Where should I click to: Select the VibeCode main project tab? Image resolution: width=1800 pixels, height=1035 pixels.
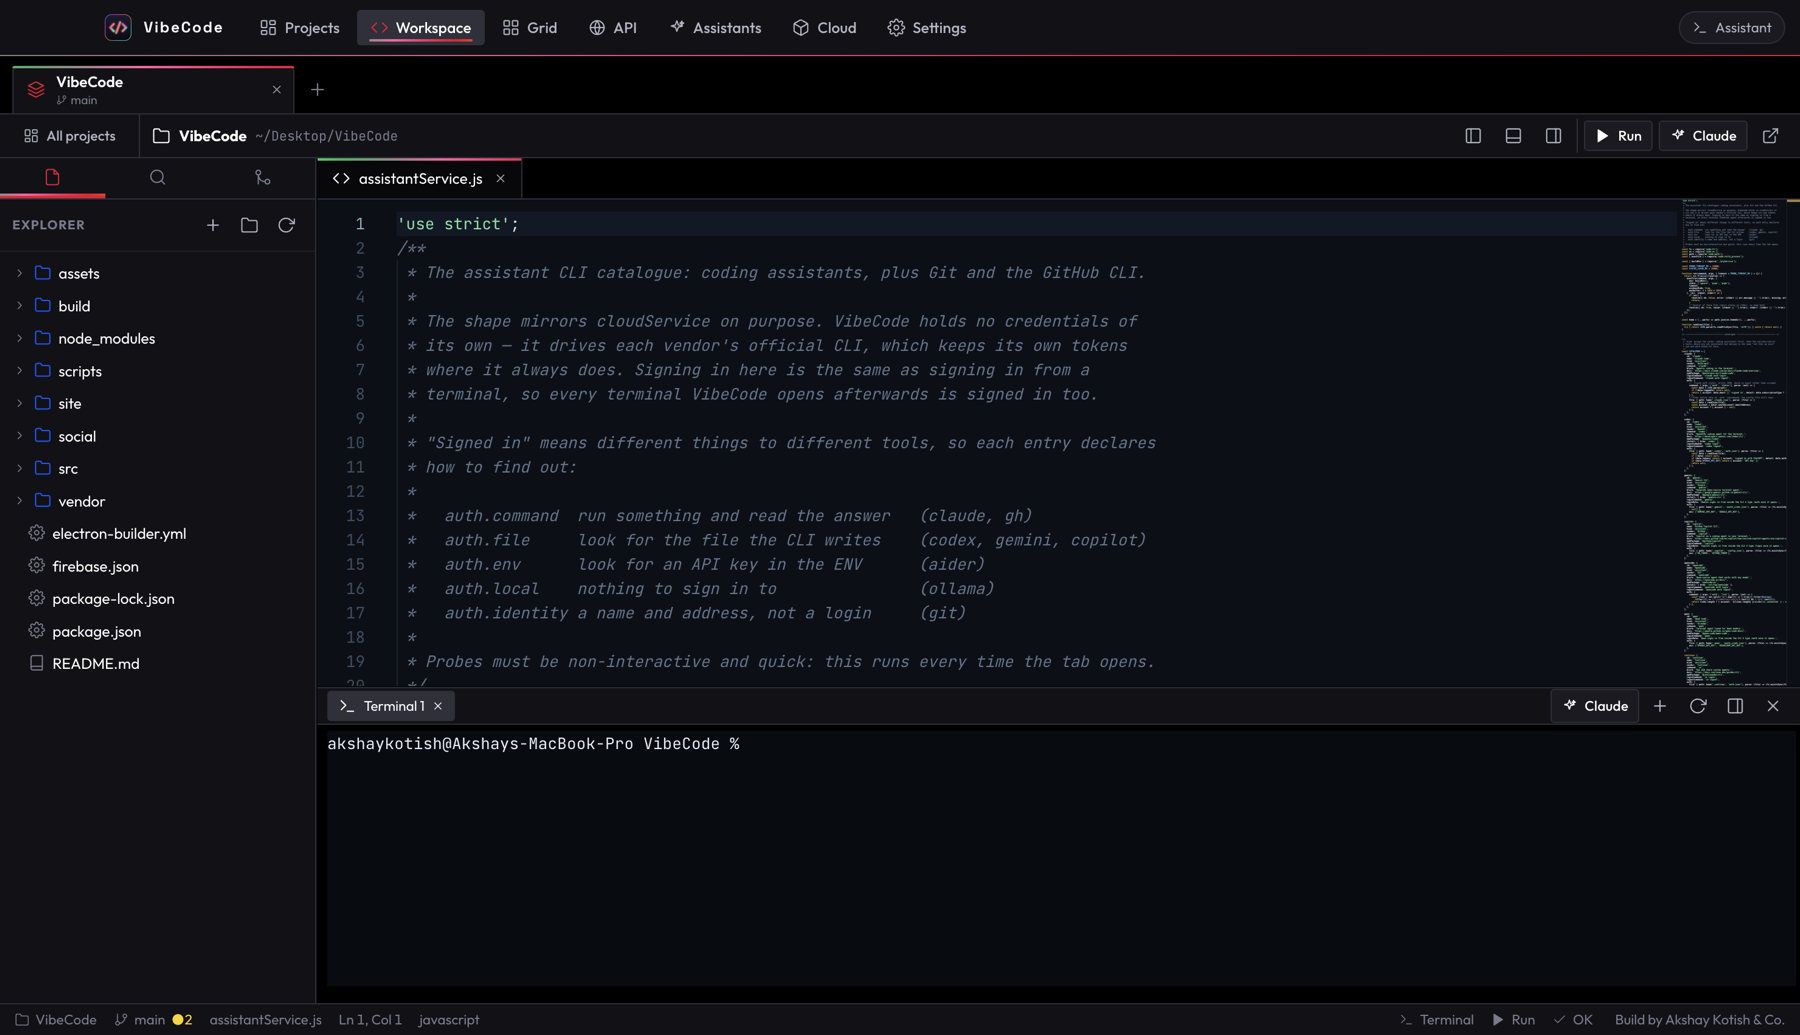[153, 90]
